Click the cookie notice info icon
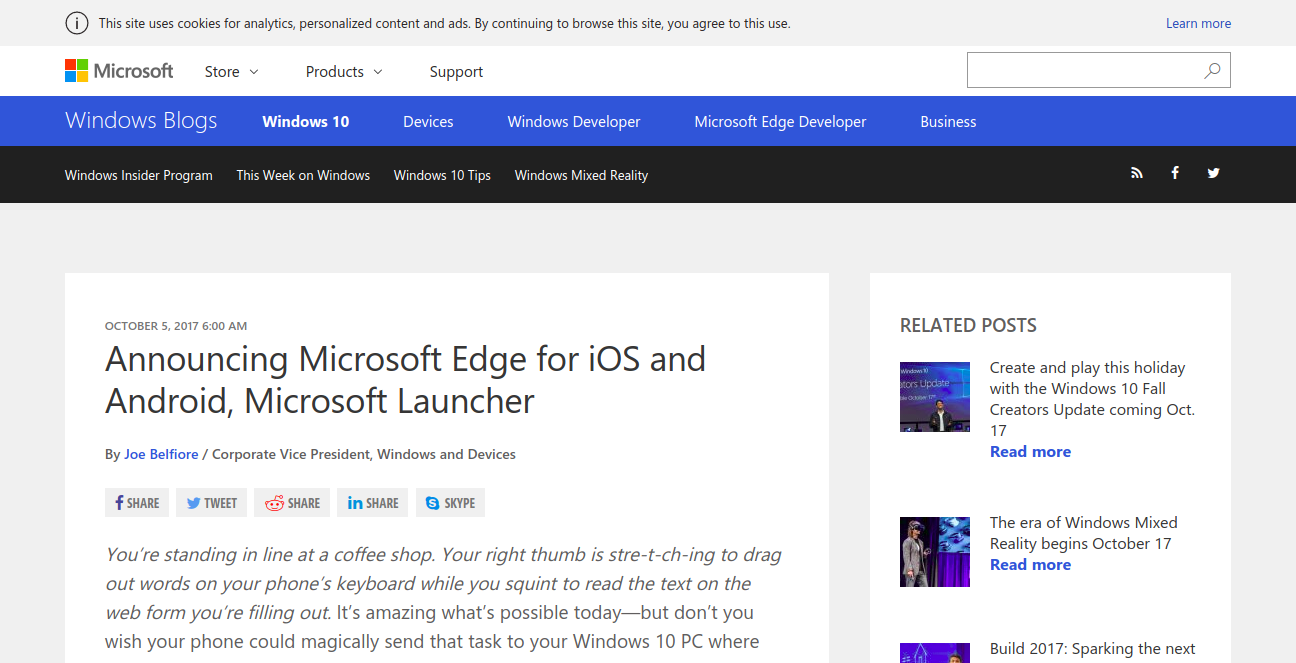Viewport: 1296px width, 663px height. (77, 23)
